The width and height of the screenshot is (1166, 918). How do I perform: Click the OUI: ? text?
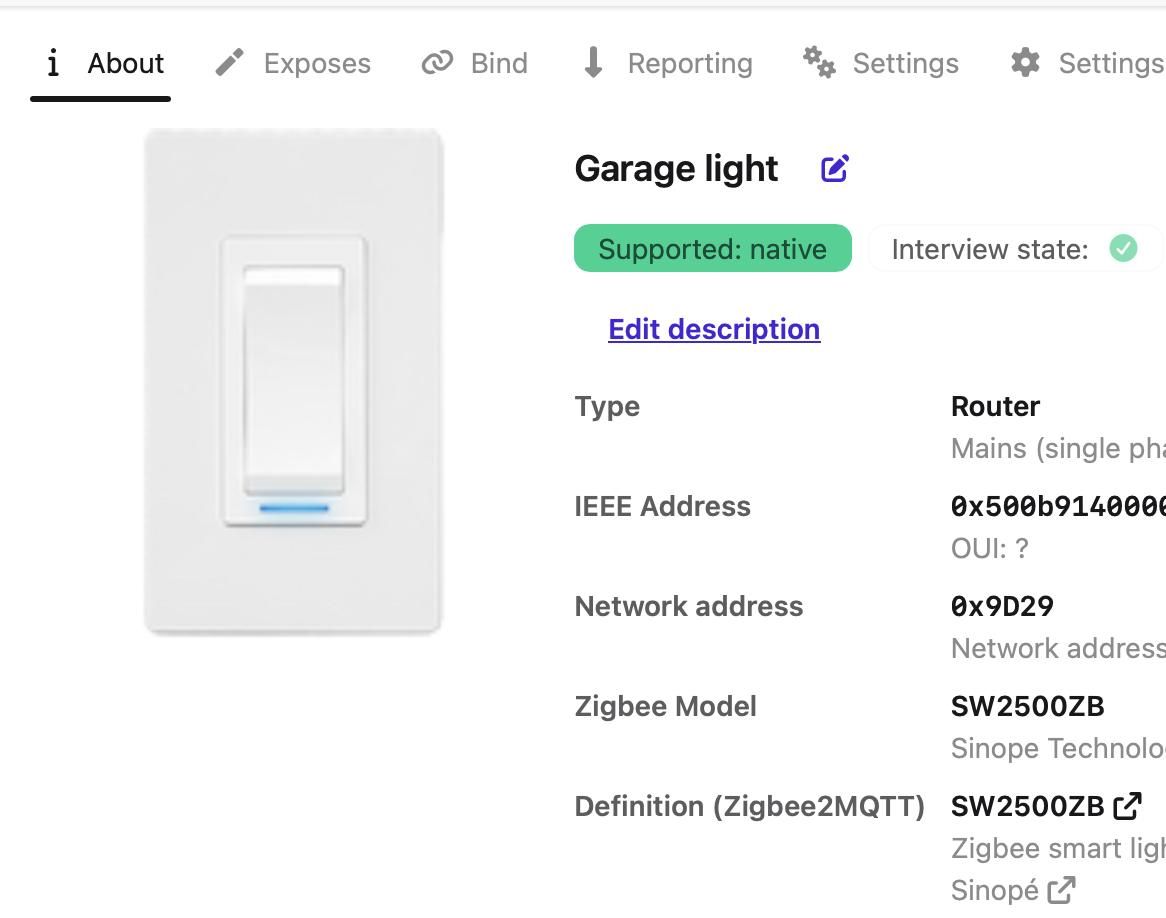coord(990,548)
